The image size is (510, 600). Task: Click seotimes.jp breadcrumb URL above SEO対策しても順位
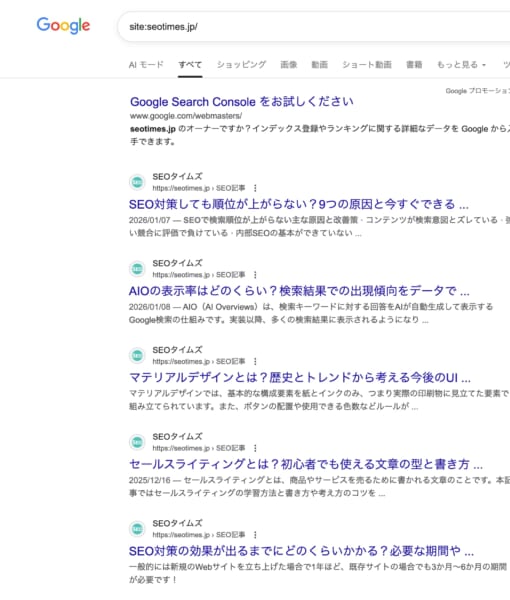point(199,188)
